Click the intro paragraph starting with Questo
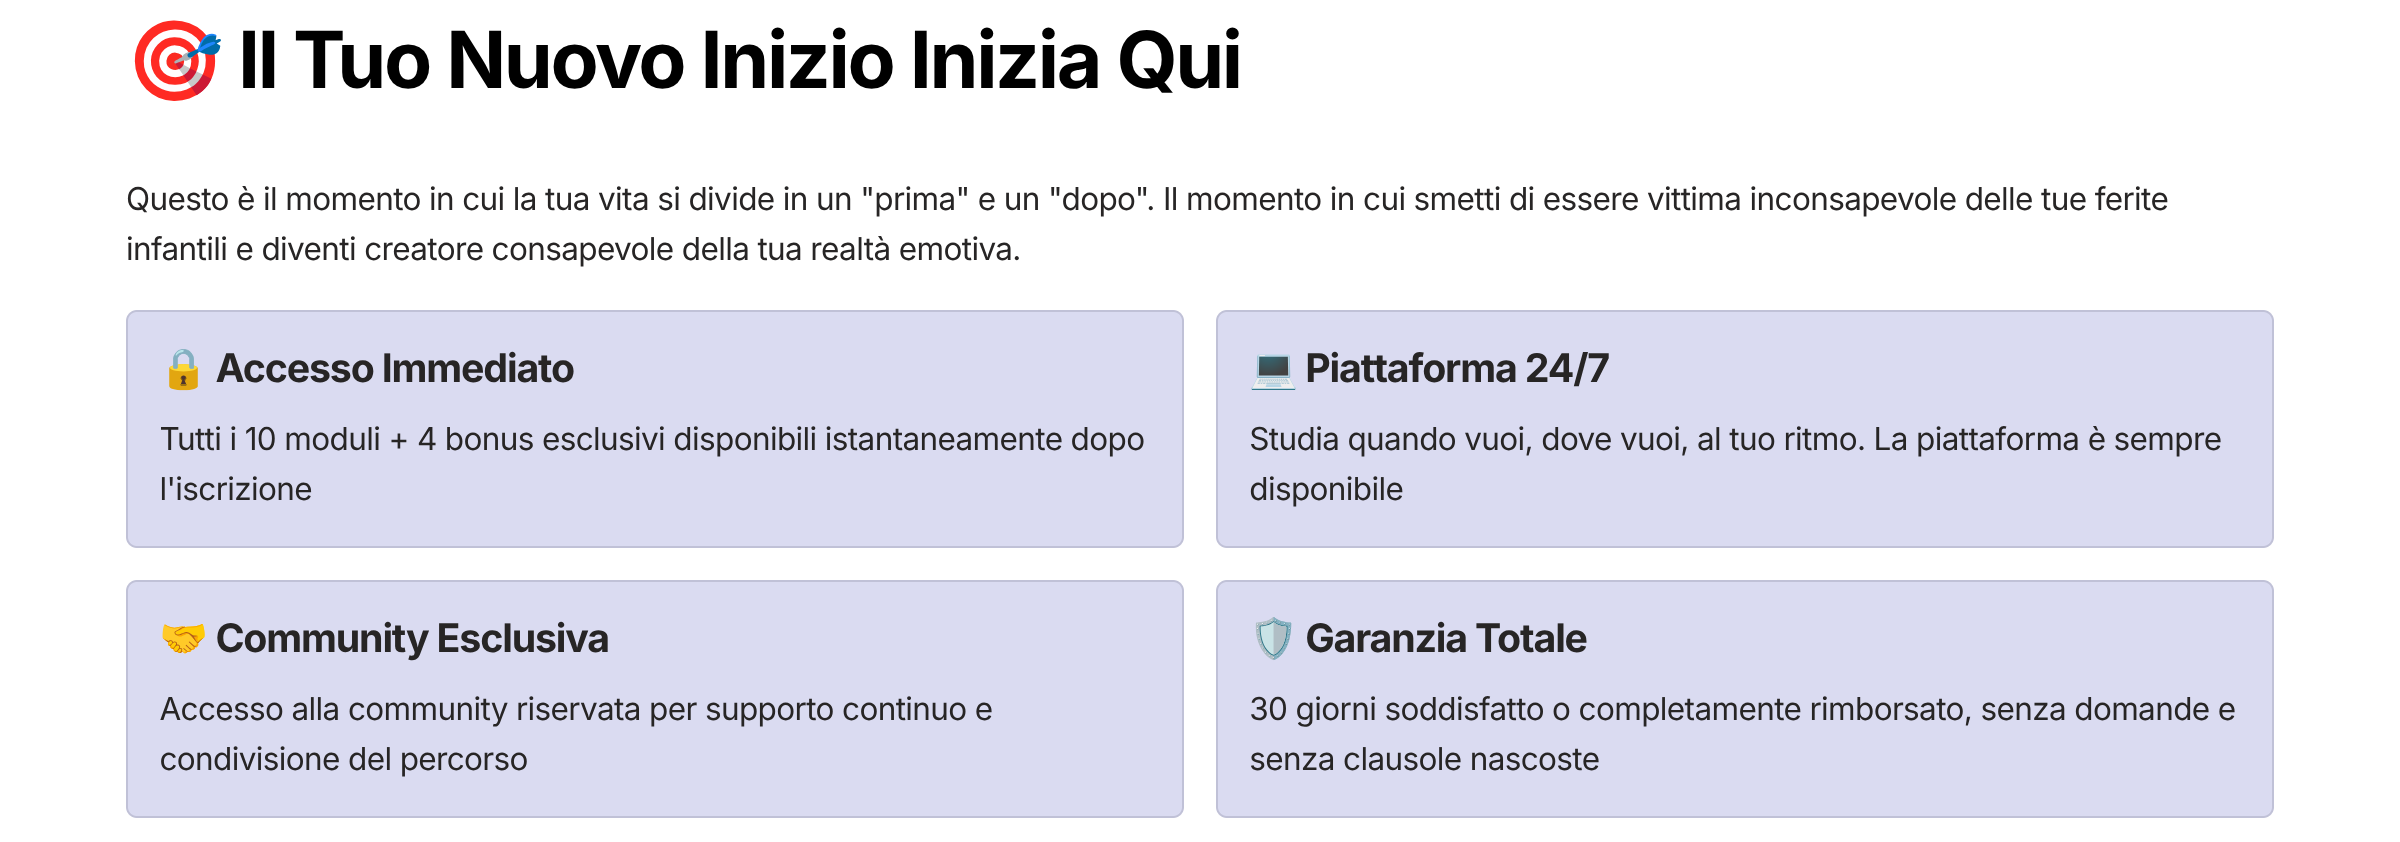Viewport: 2400px width, 842px height. (x=1146, y=200)
